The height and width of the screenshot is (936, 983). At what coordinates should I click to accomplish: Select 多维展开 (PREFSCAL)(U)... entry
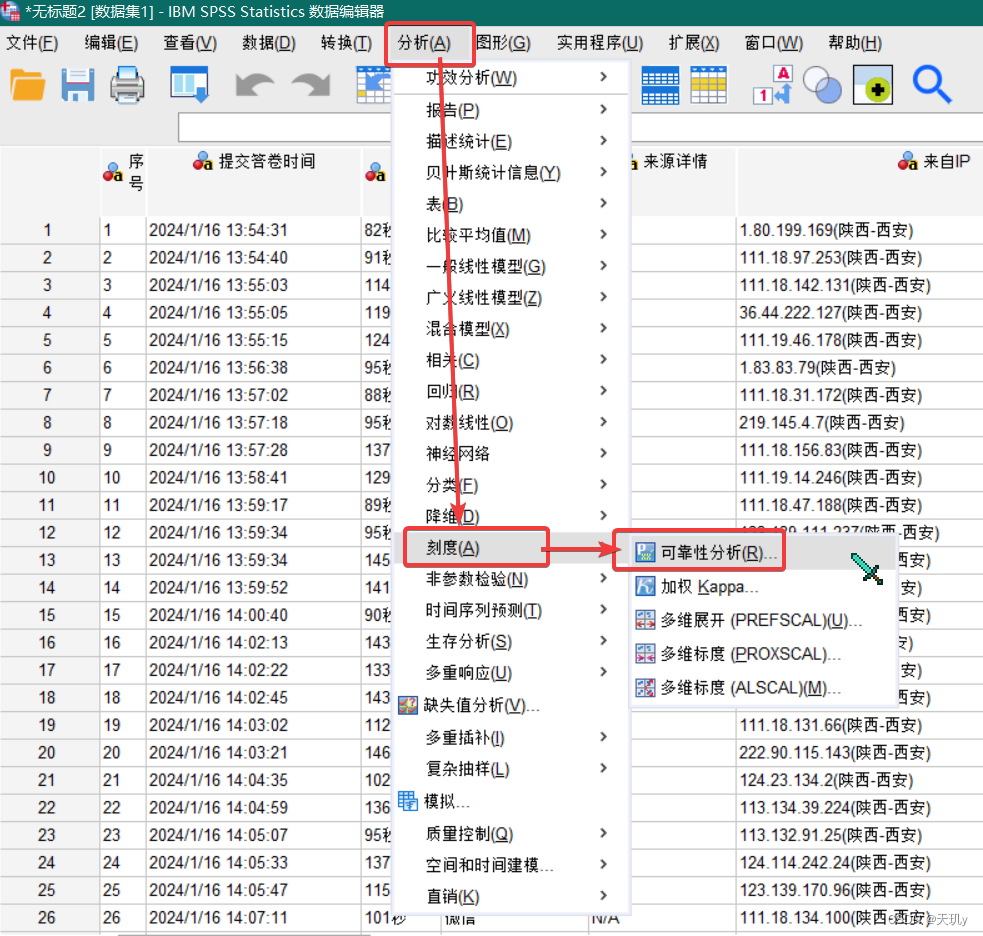coord(760,619)
